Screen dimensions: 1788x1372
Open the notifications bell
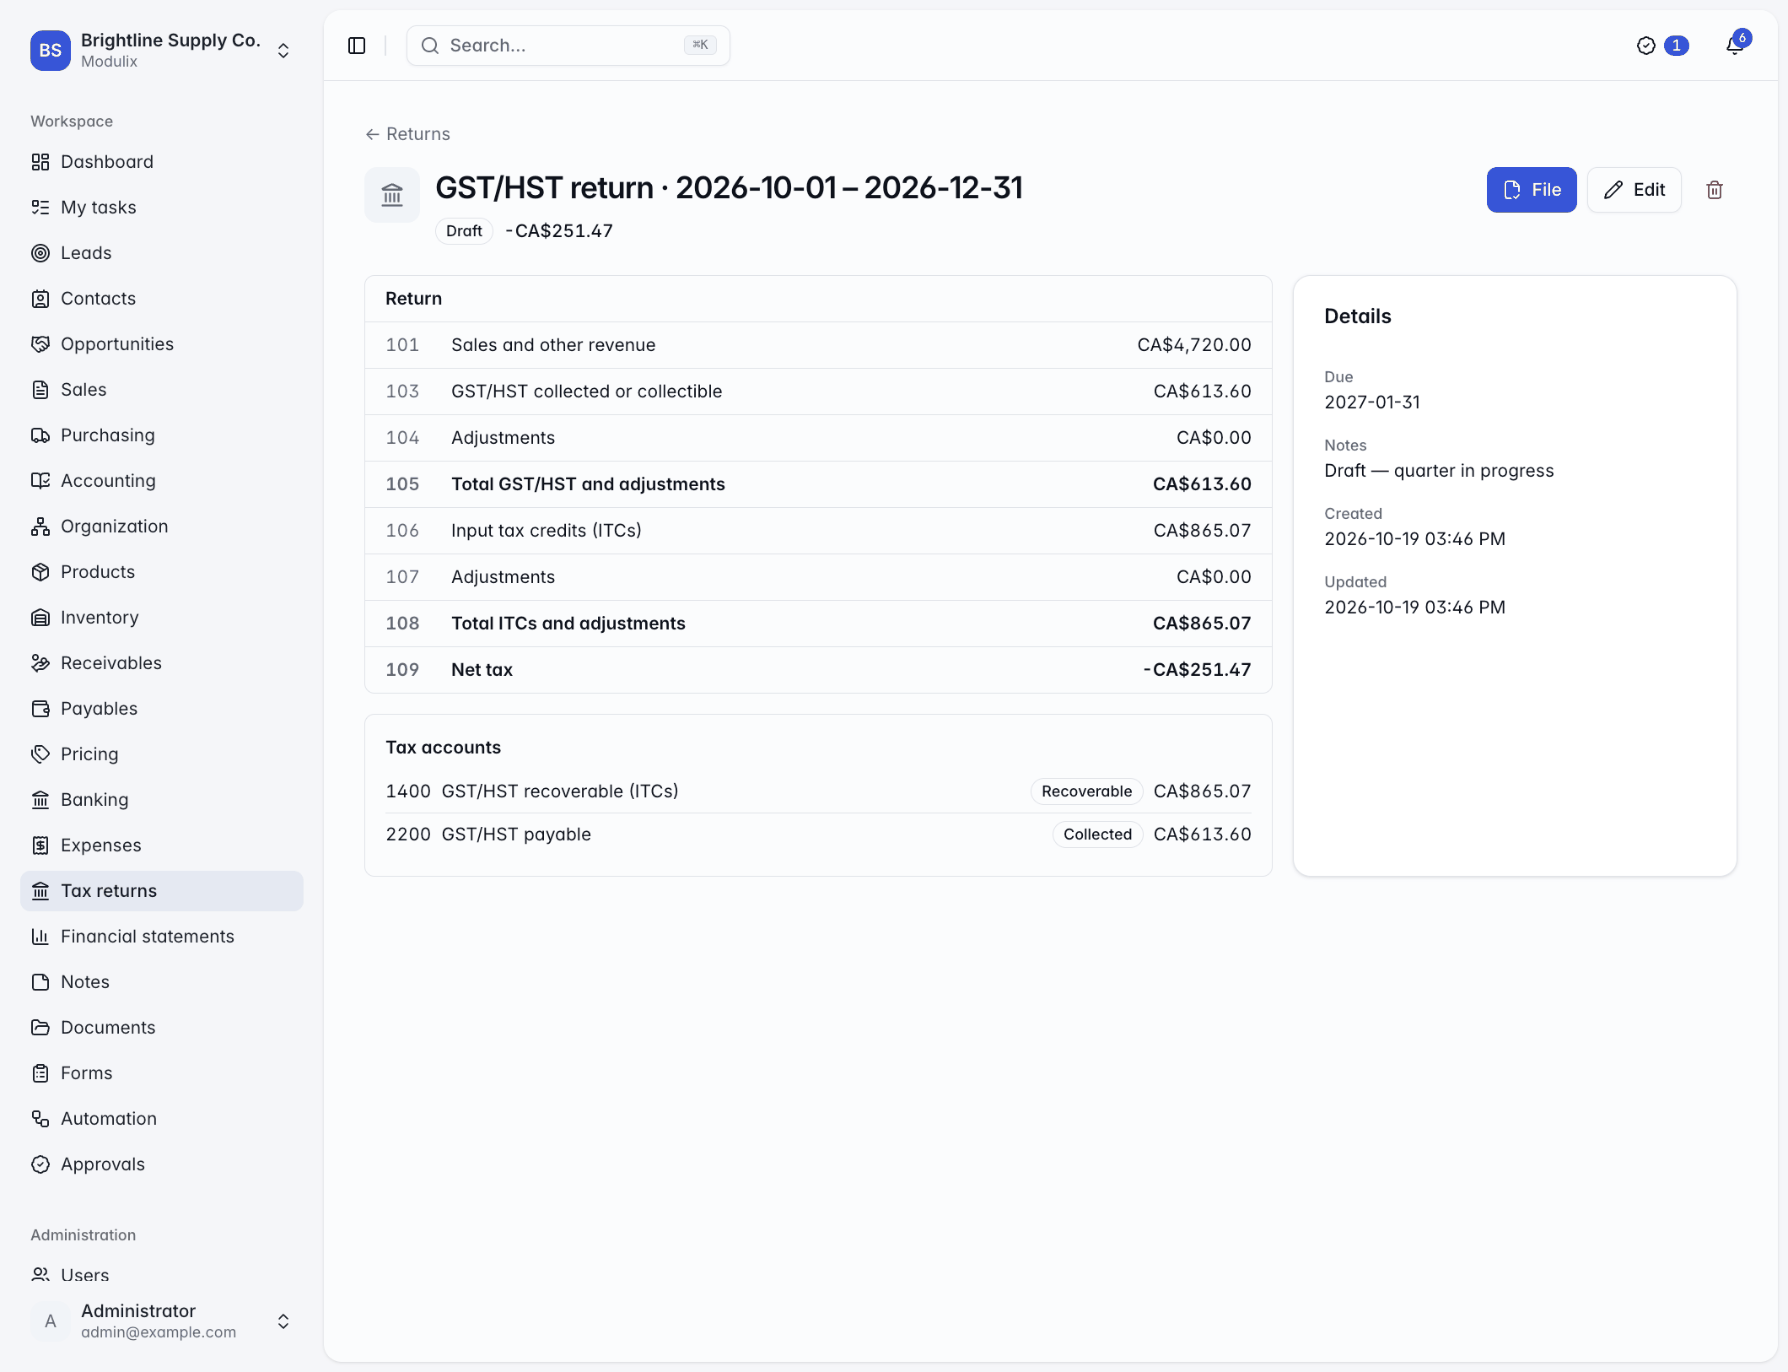[x=1735, y=45]
